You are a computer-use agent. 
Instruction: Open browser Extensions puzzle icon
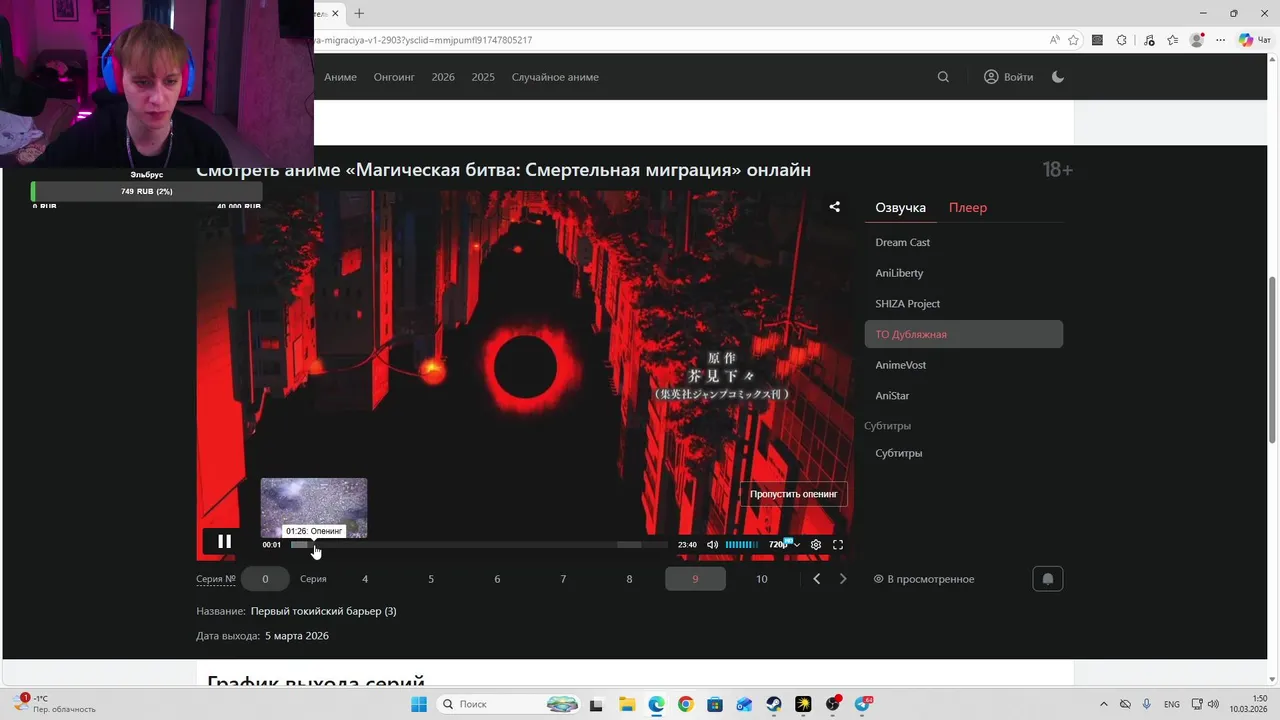tap(1122, 40)
